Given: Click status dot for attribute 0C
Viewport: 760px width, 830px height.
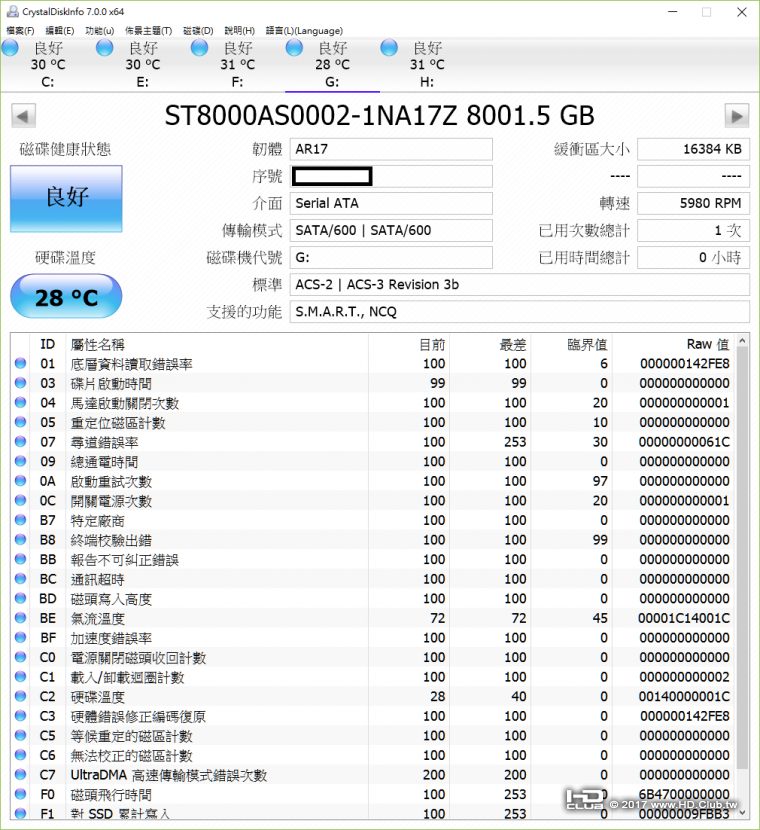Looking at the screenshot, I should (21, 500).
